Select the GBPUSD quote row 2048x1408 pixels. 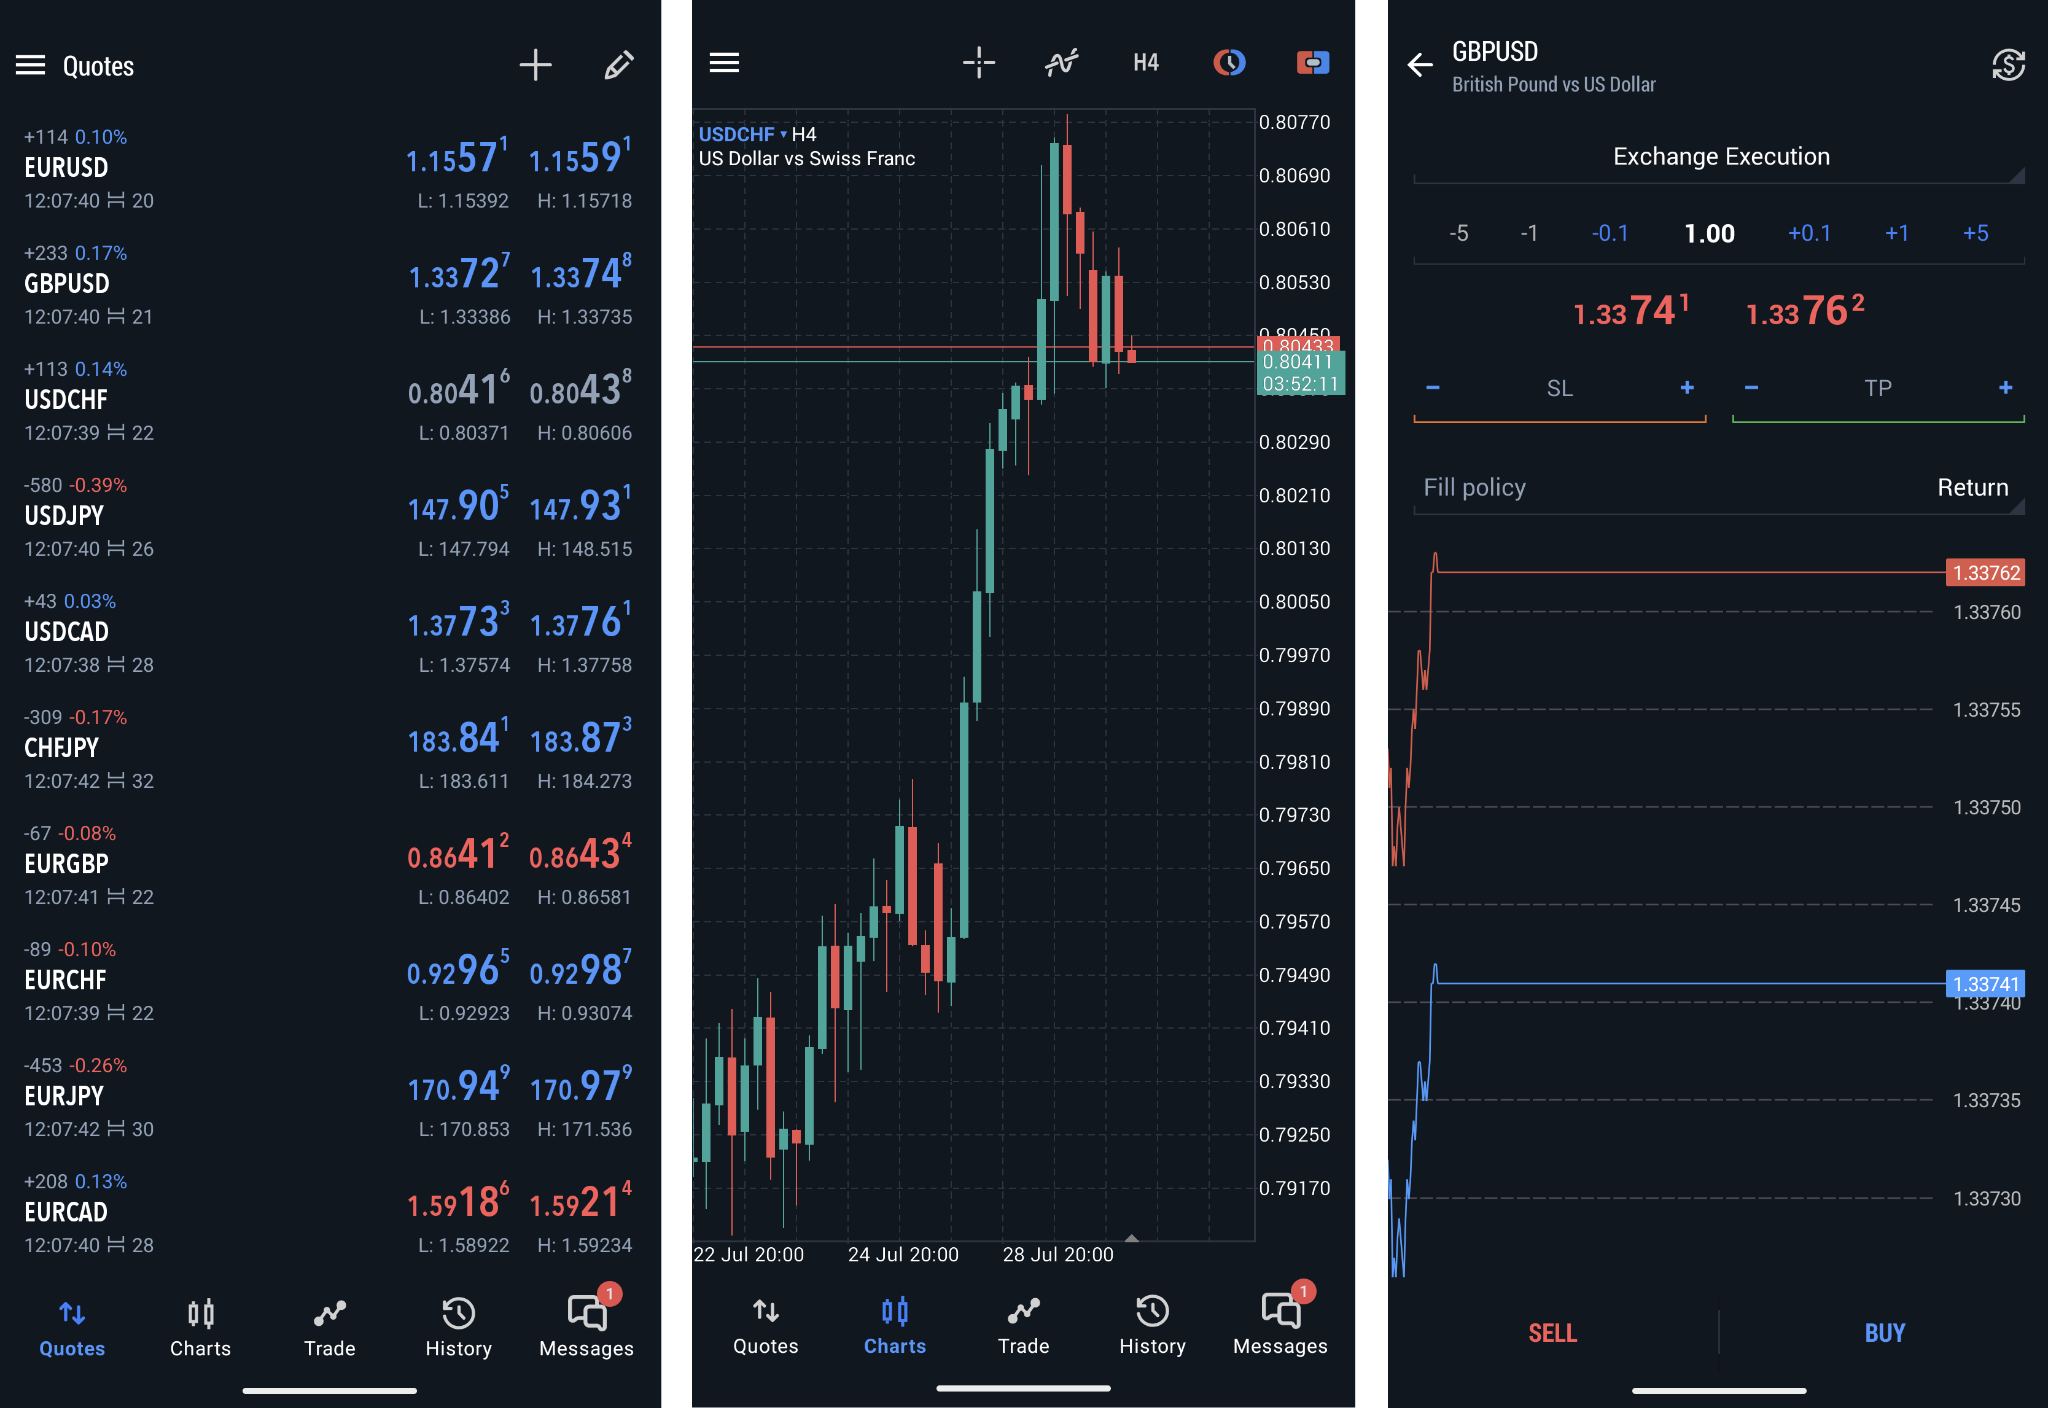coord(330,285)
